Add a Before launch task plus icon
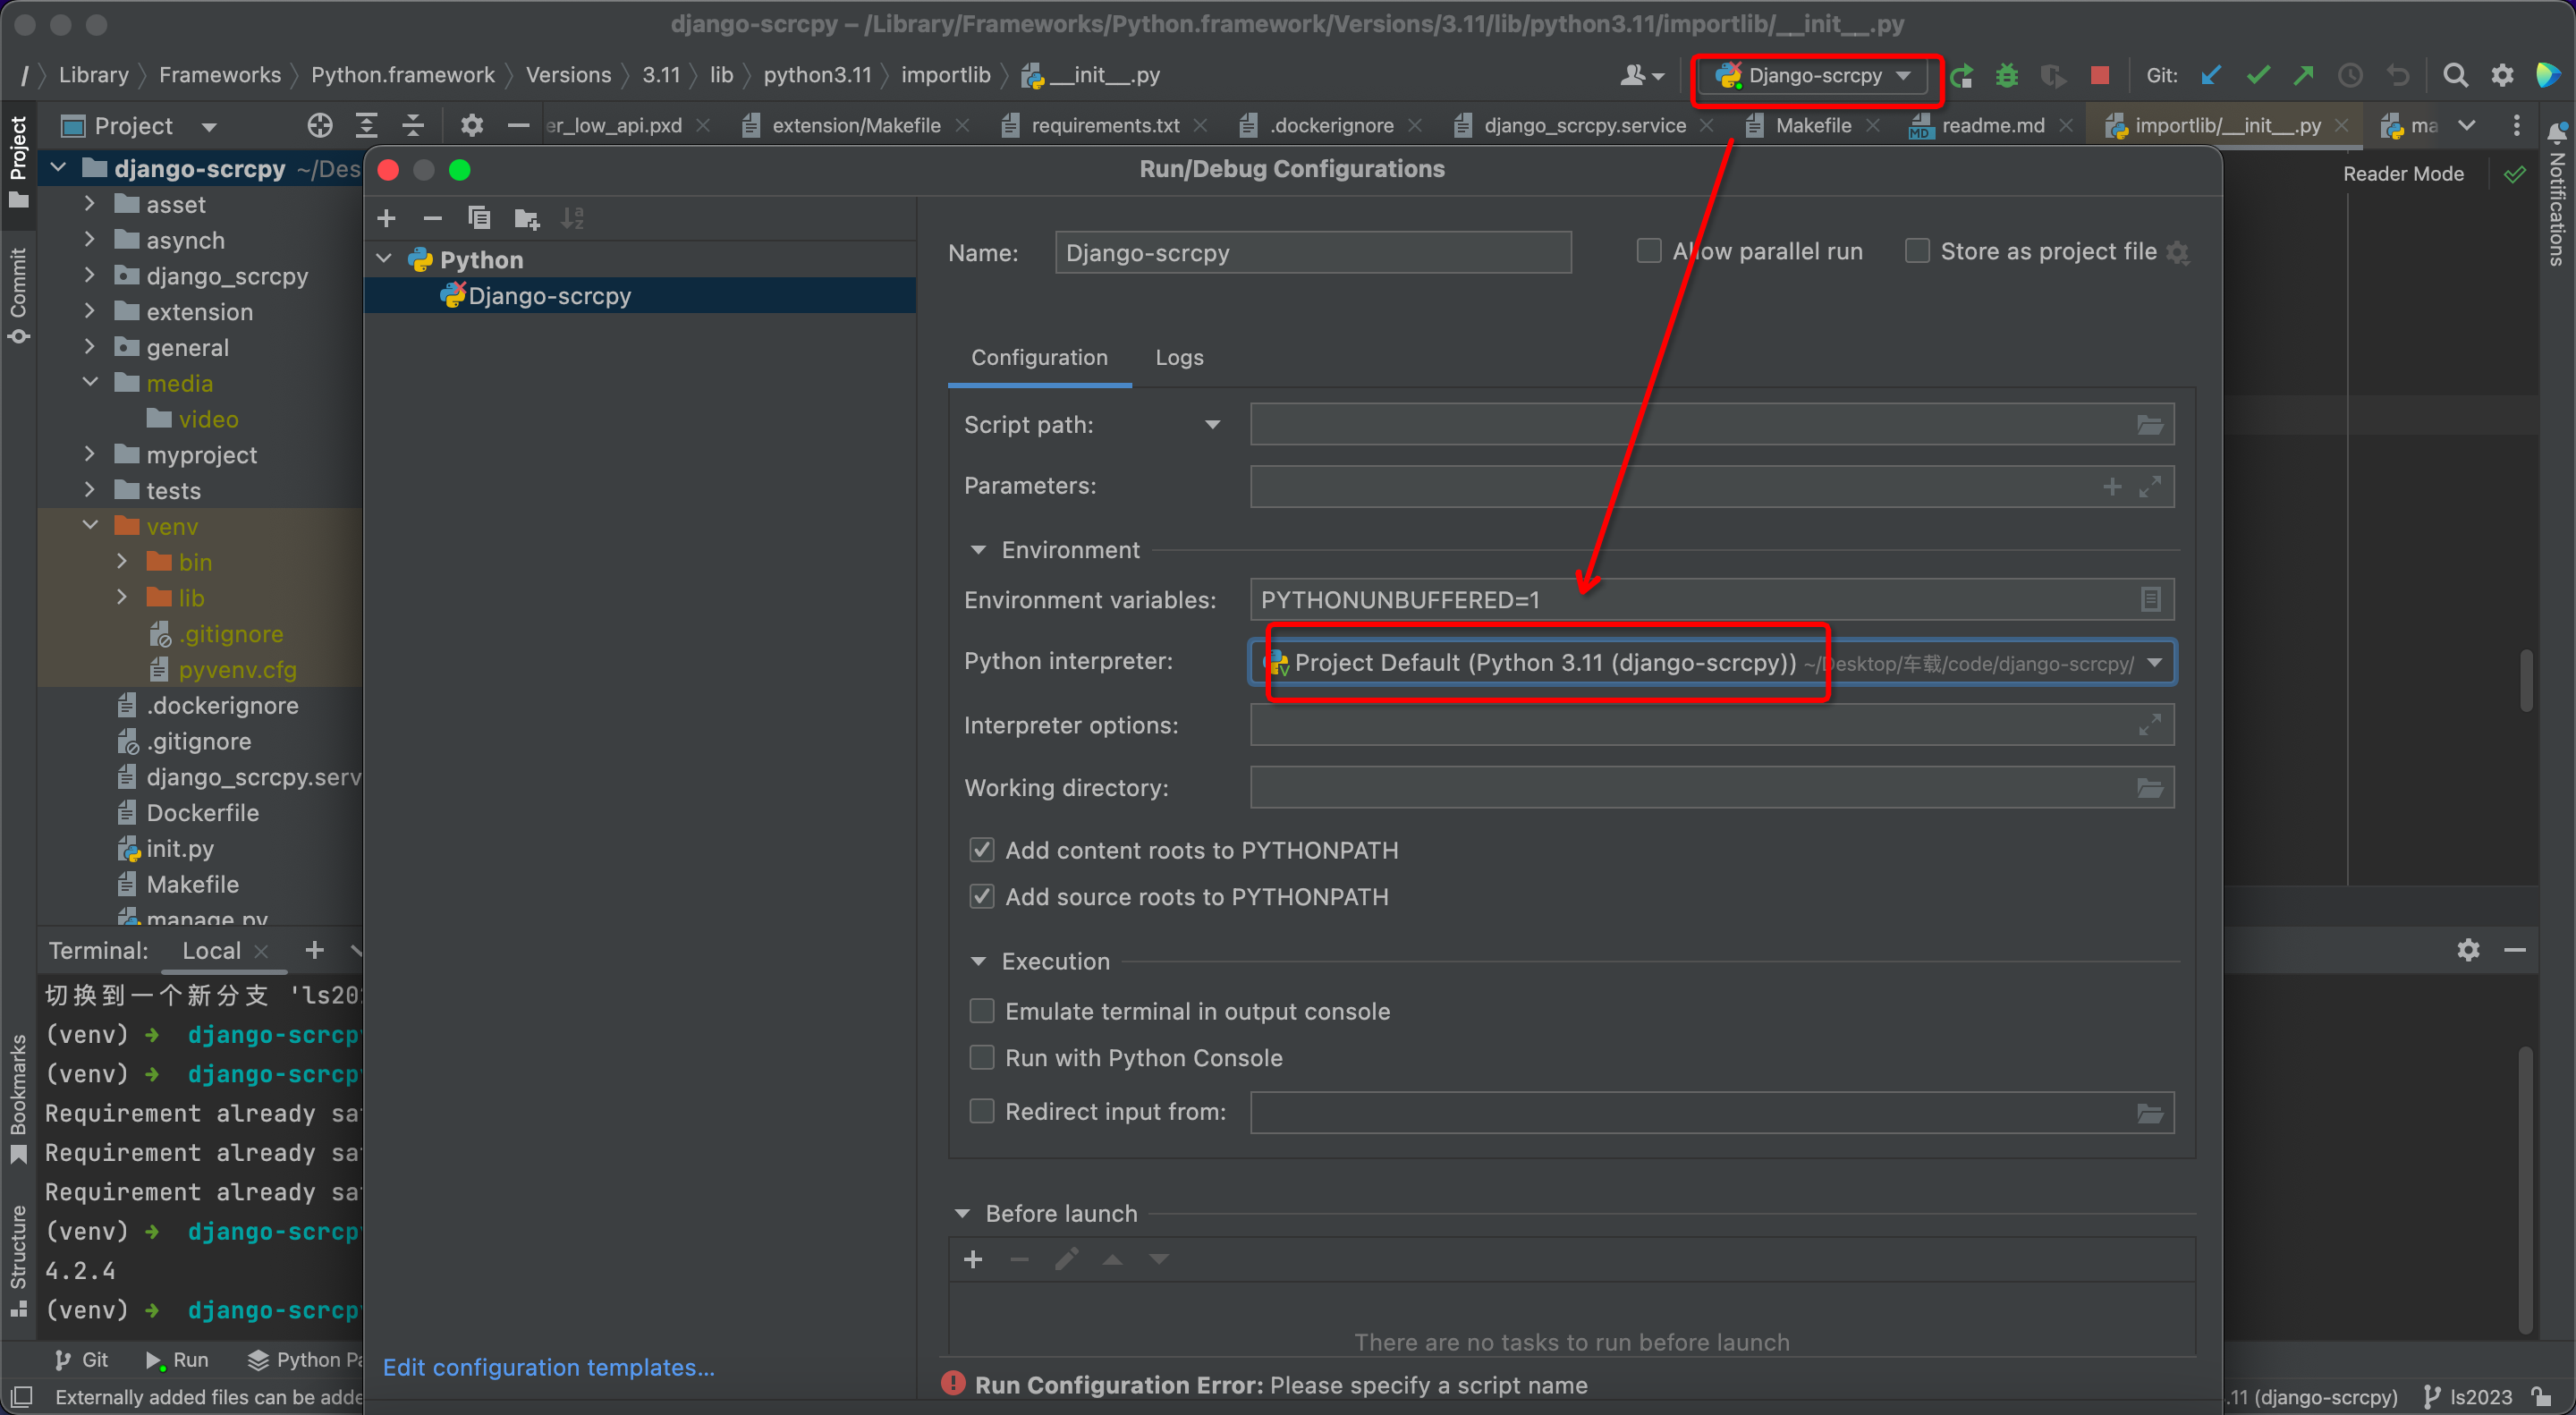The height and width of the screenshot is (1415, 2576). pyautogui.click(x=973, y=1259)
